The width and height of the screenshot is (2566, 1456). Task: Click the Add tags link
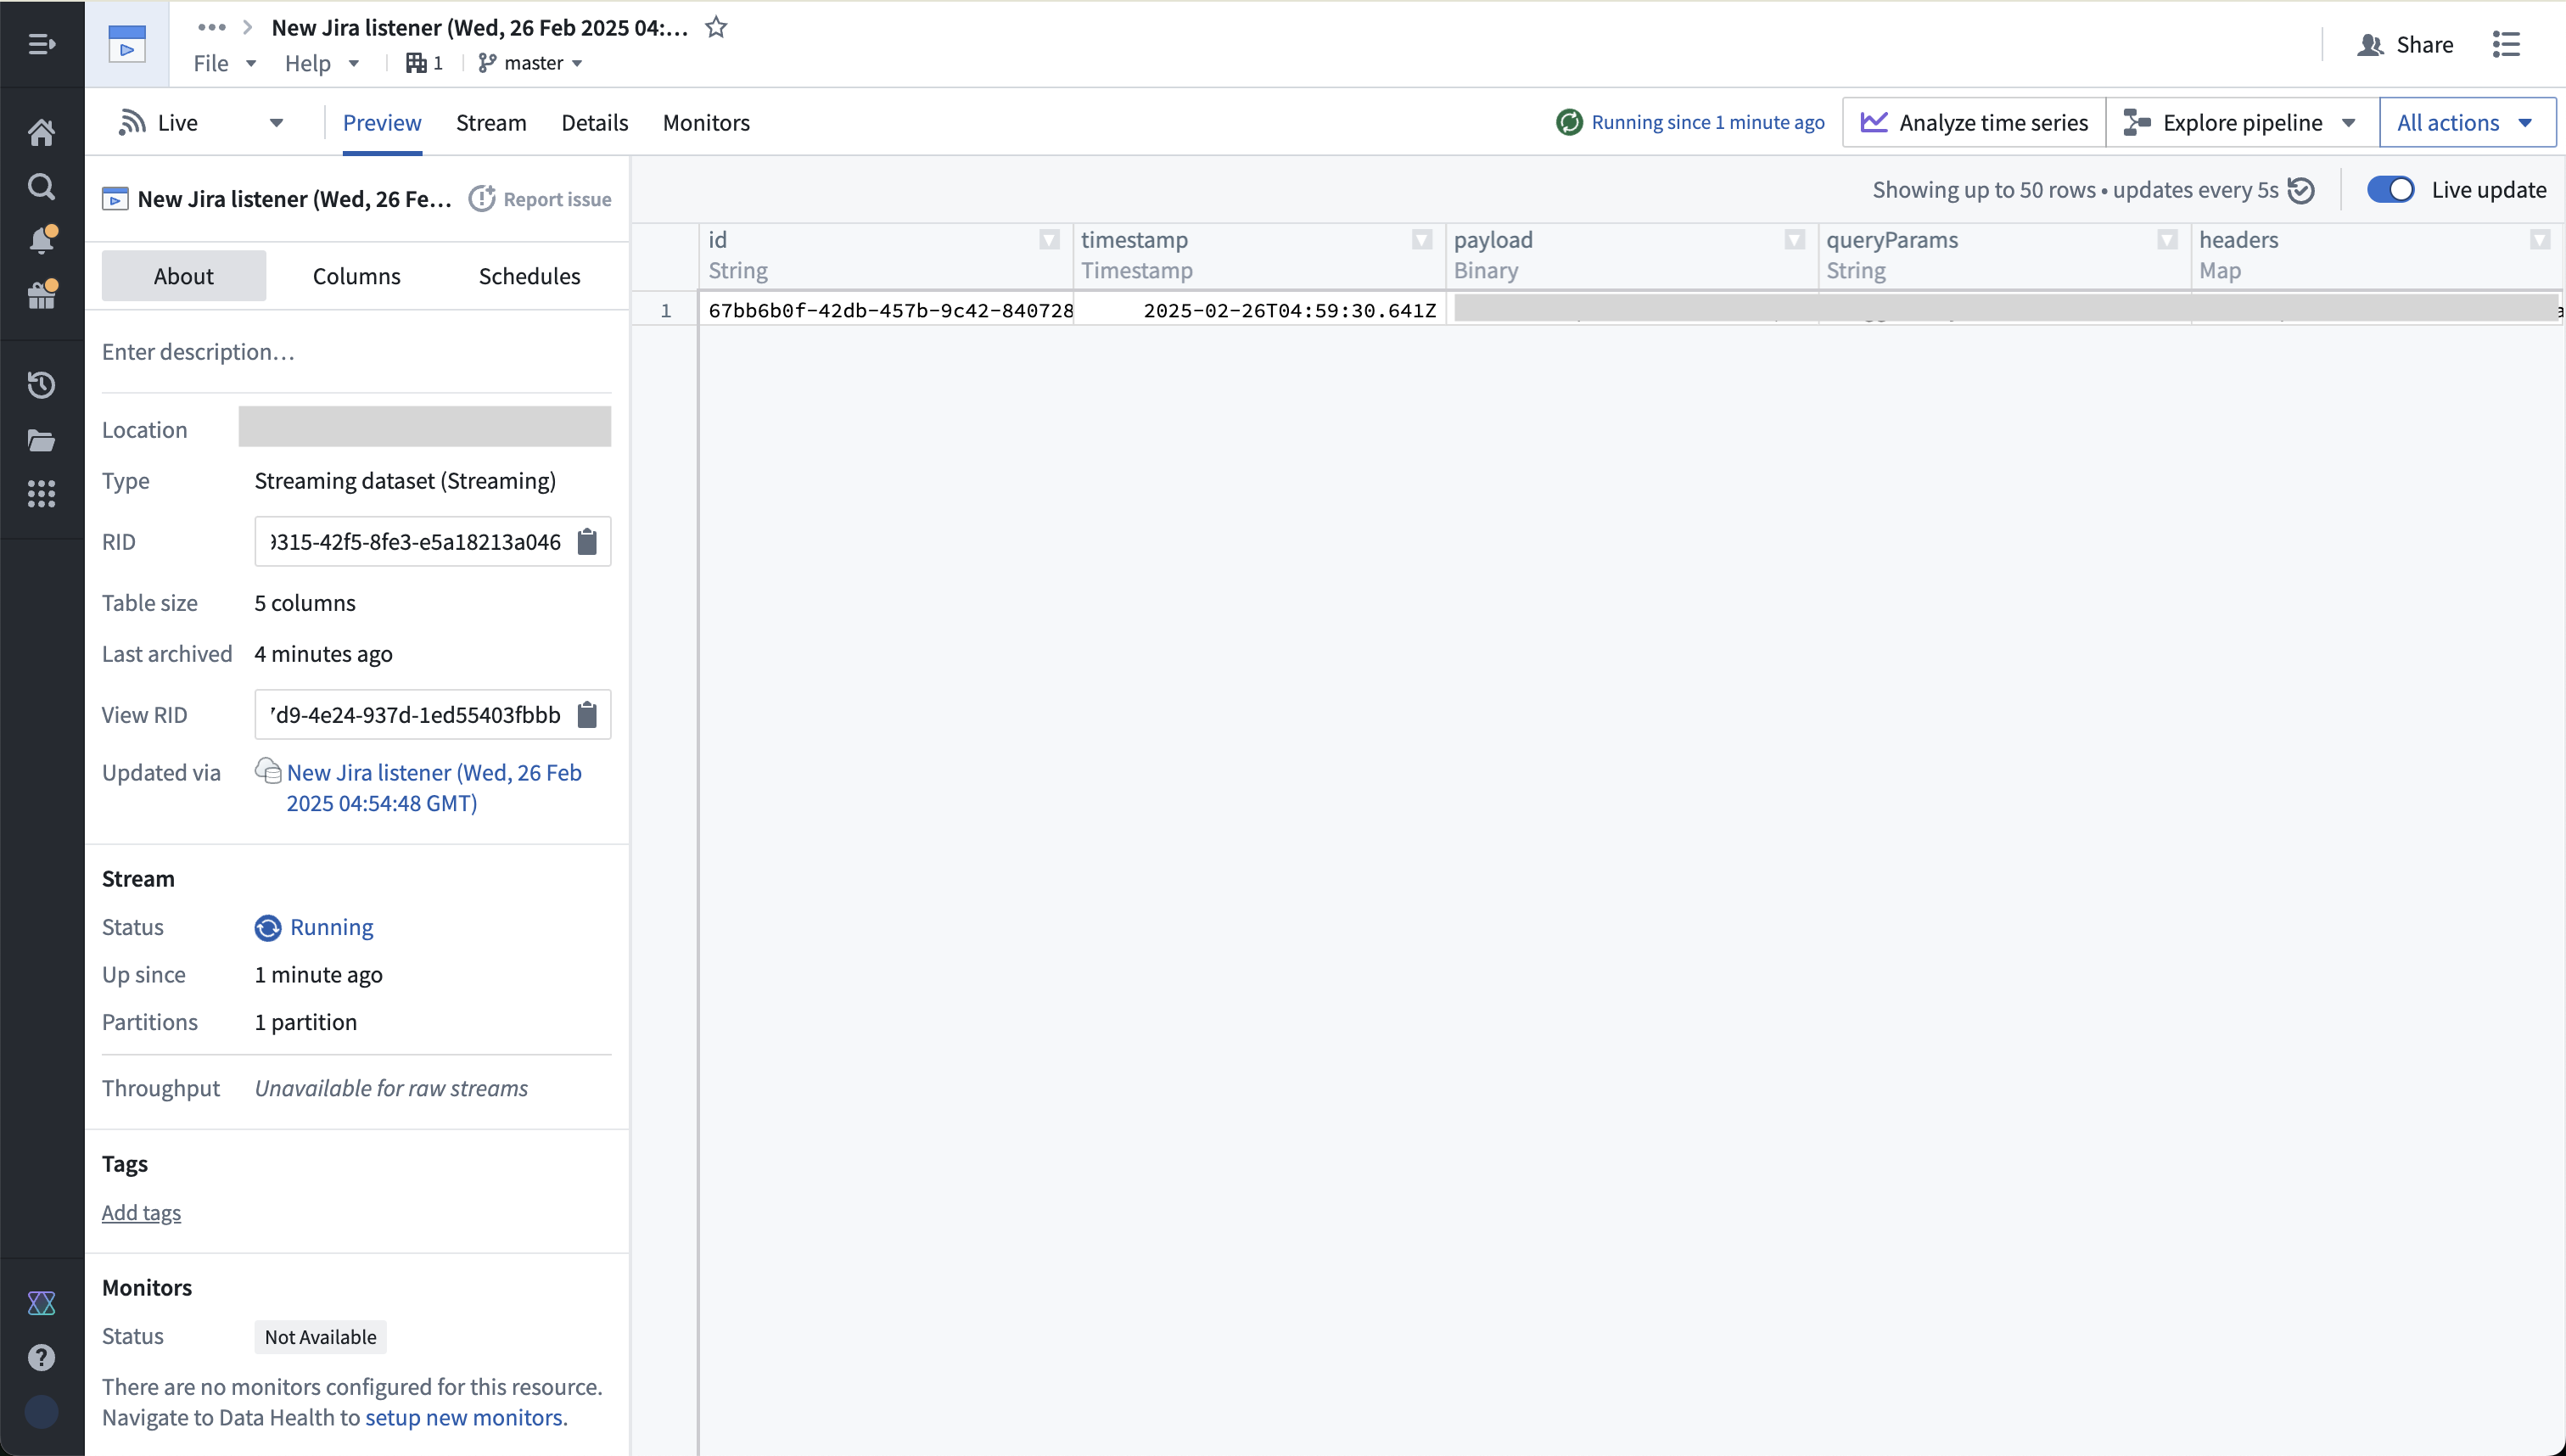pos(141,1212)
